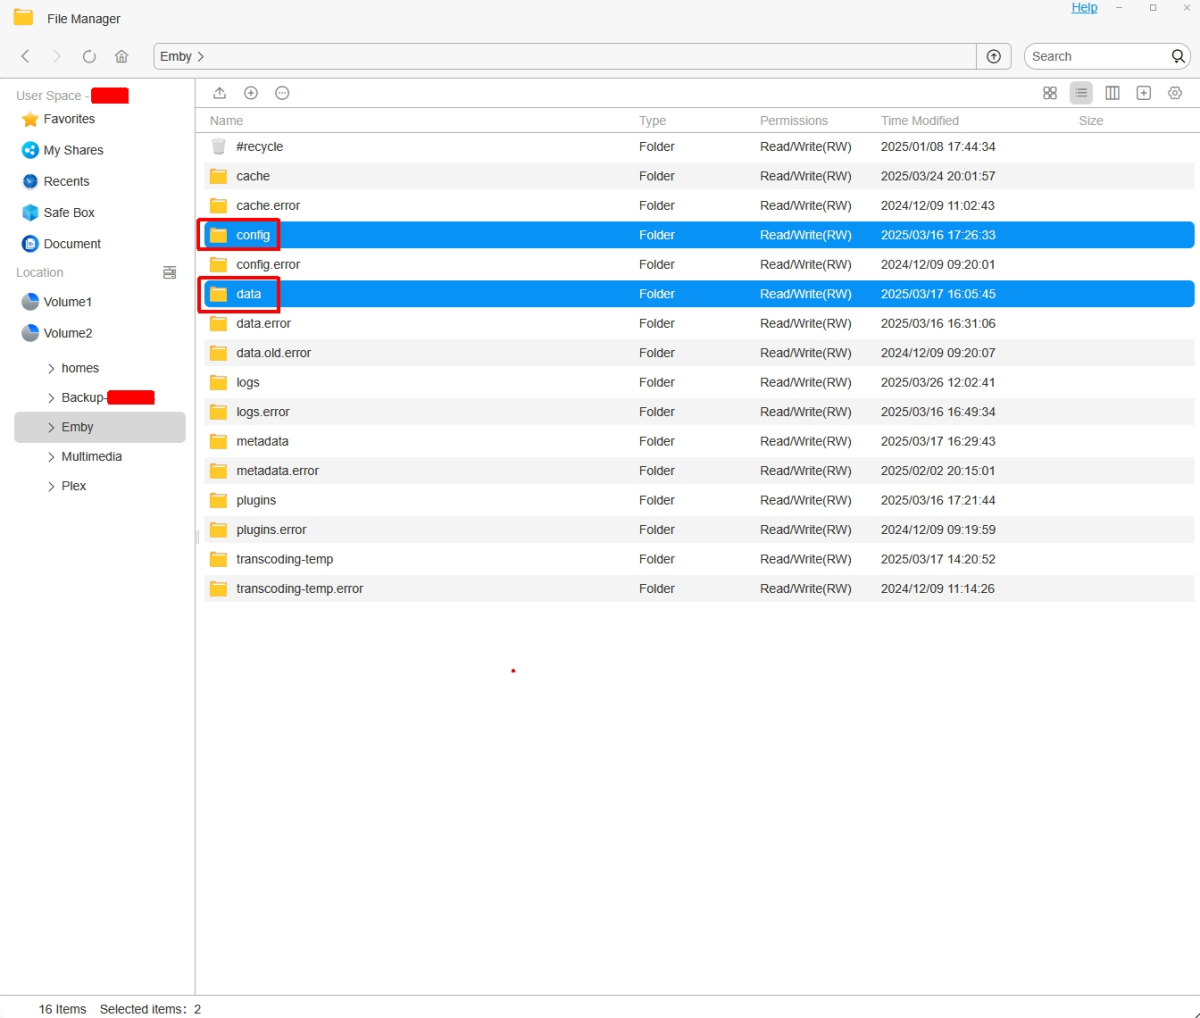1200x1018 pixels.
Task: Click the refresh icon in the navigation bar
Action: click(x=89, y=56)
